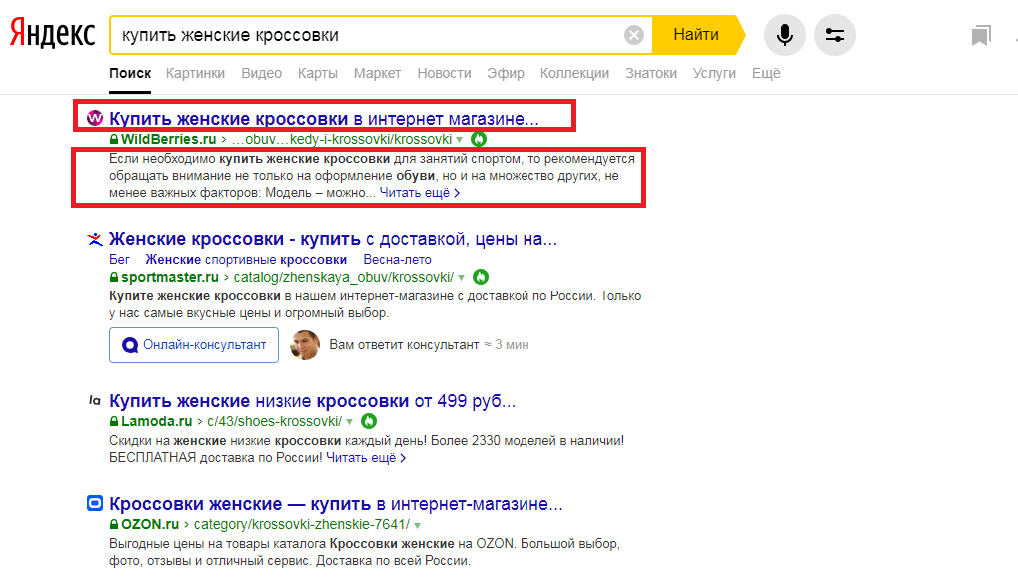
Task: Expand Lamoda snippet via Читать ещё
Action: click(x=366, y=457)
